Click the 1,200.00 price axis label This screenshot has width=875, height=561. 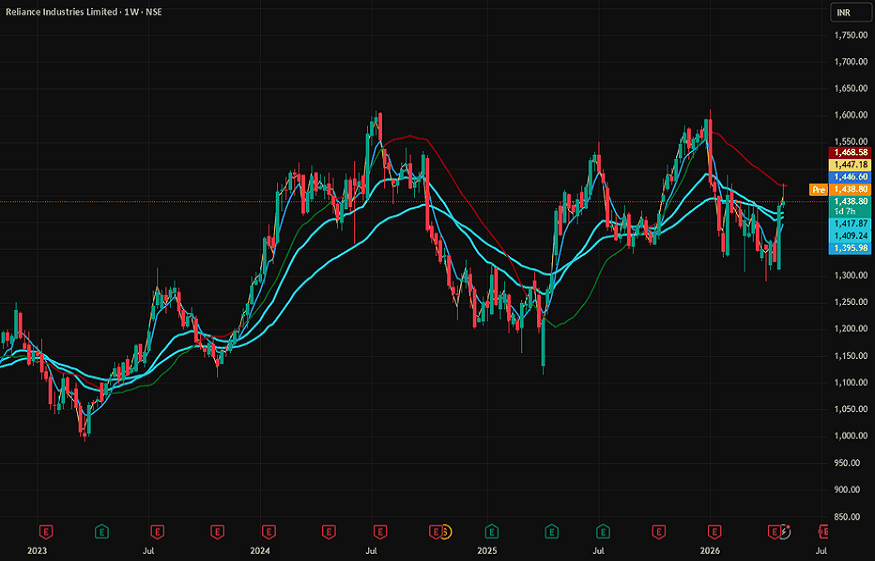(x=850, y=329)
